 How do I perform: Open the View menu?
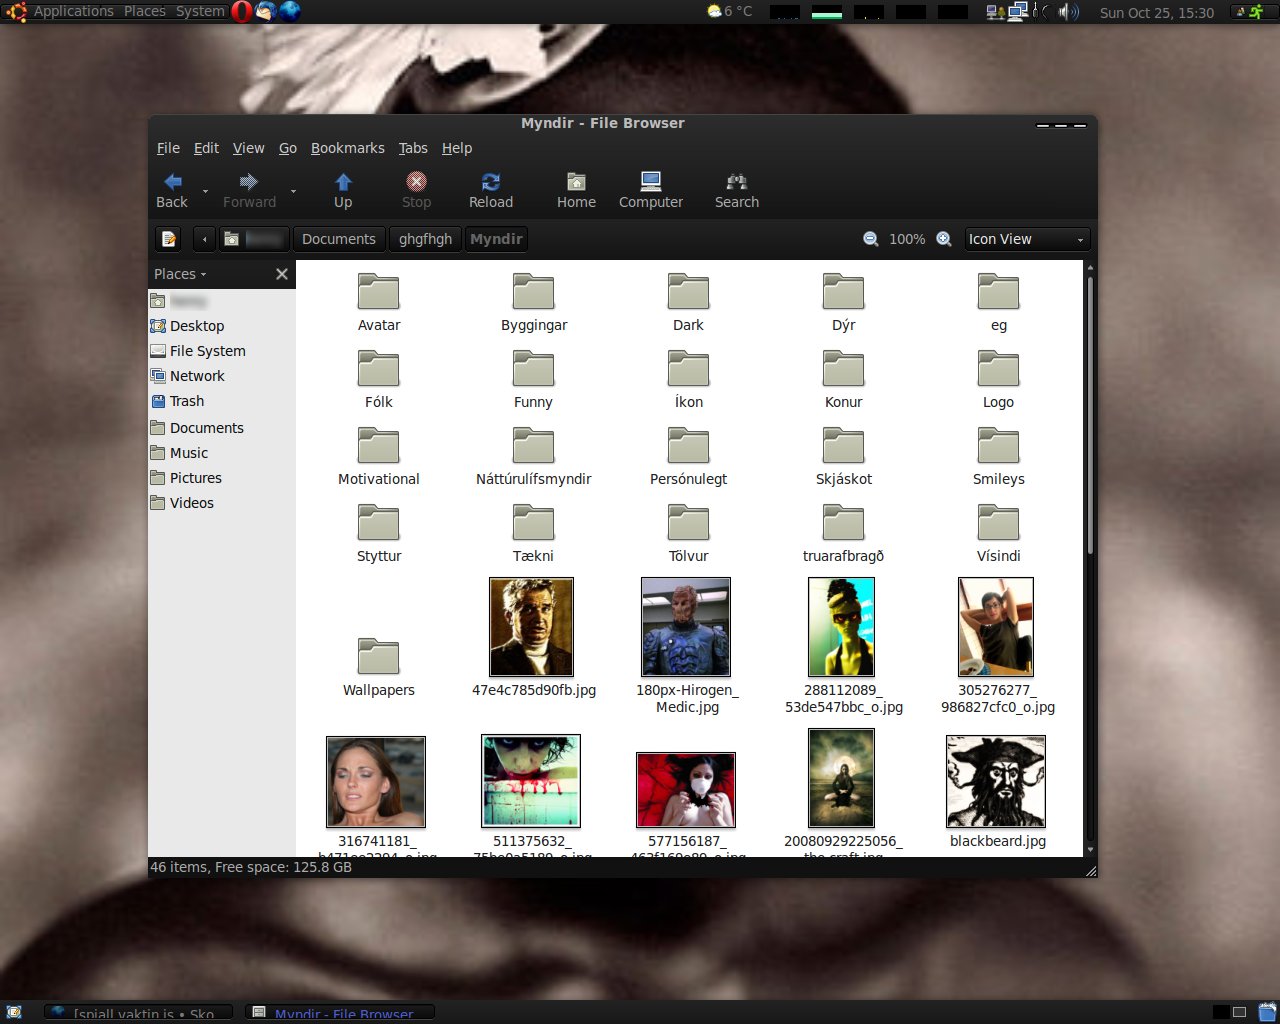pyautogui.click(x=248, y=148)
